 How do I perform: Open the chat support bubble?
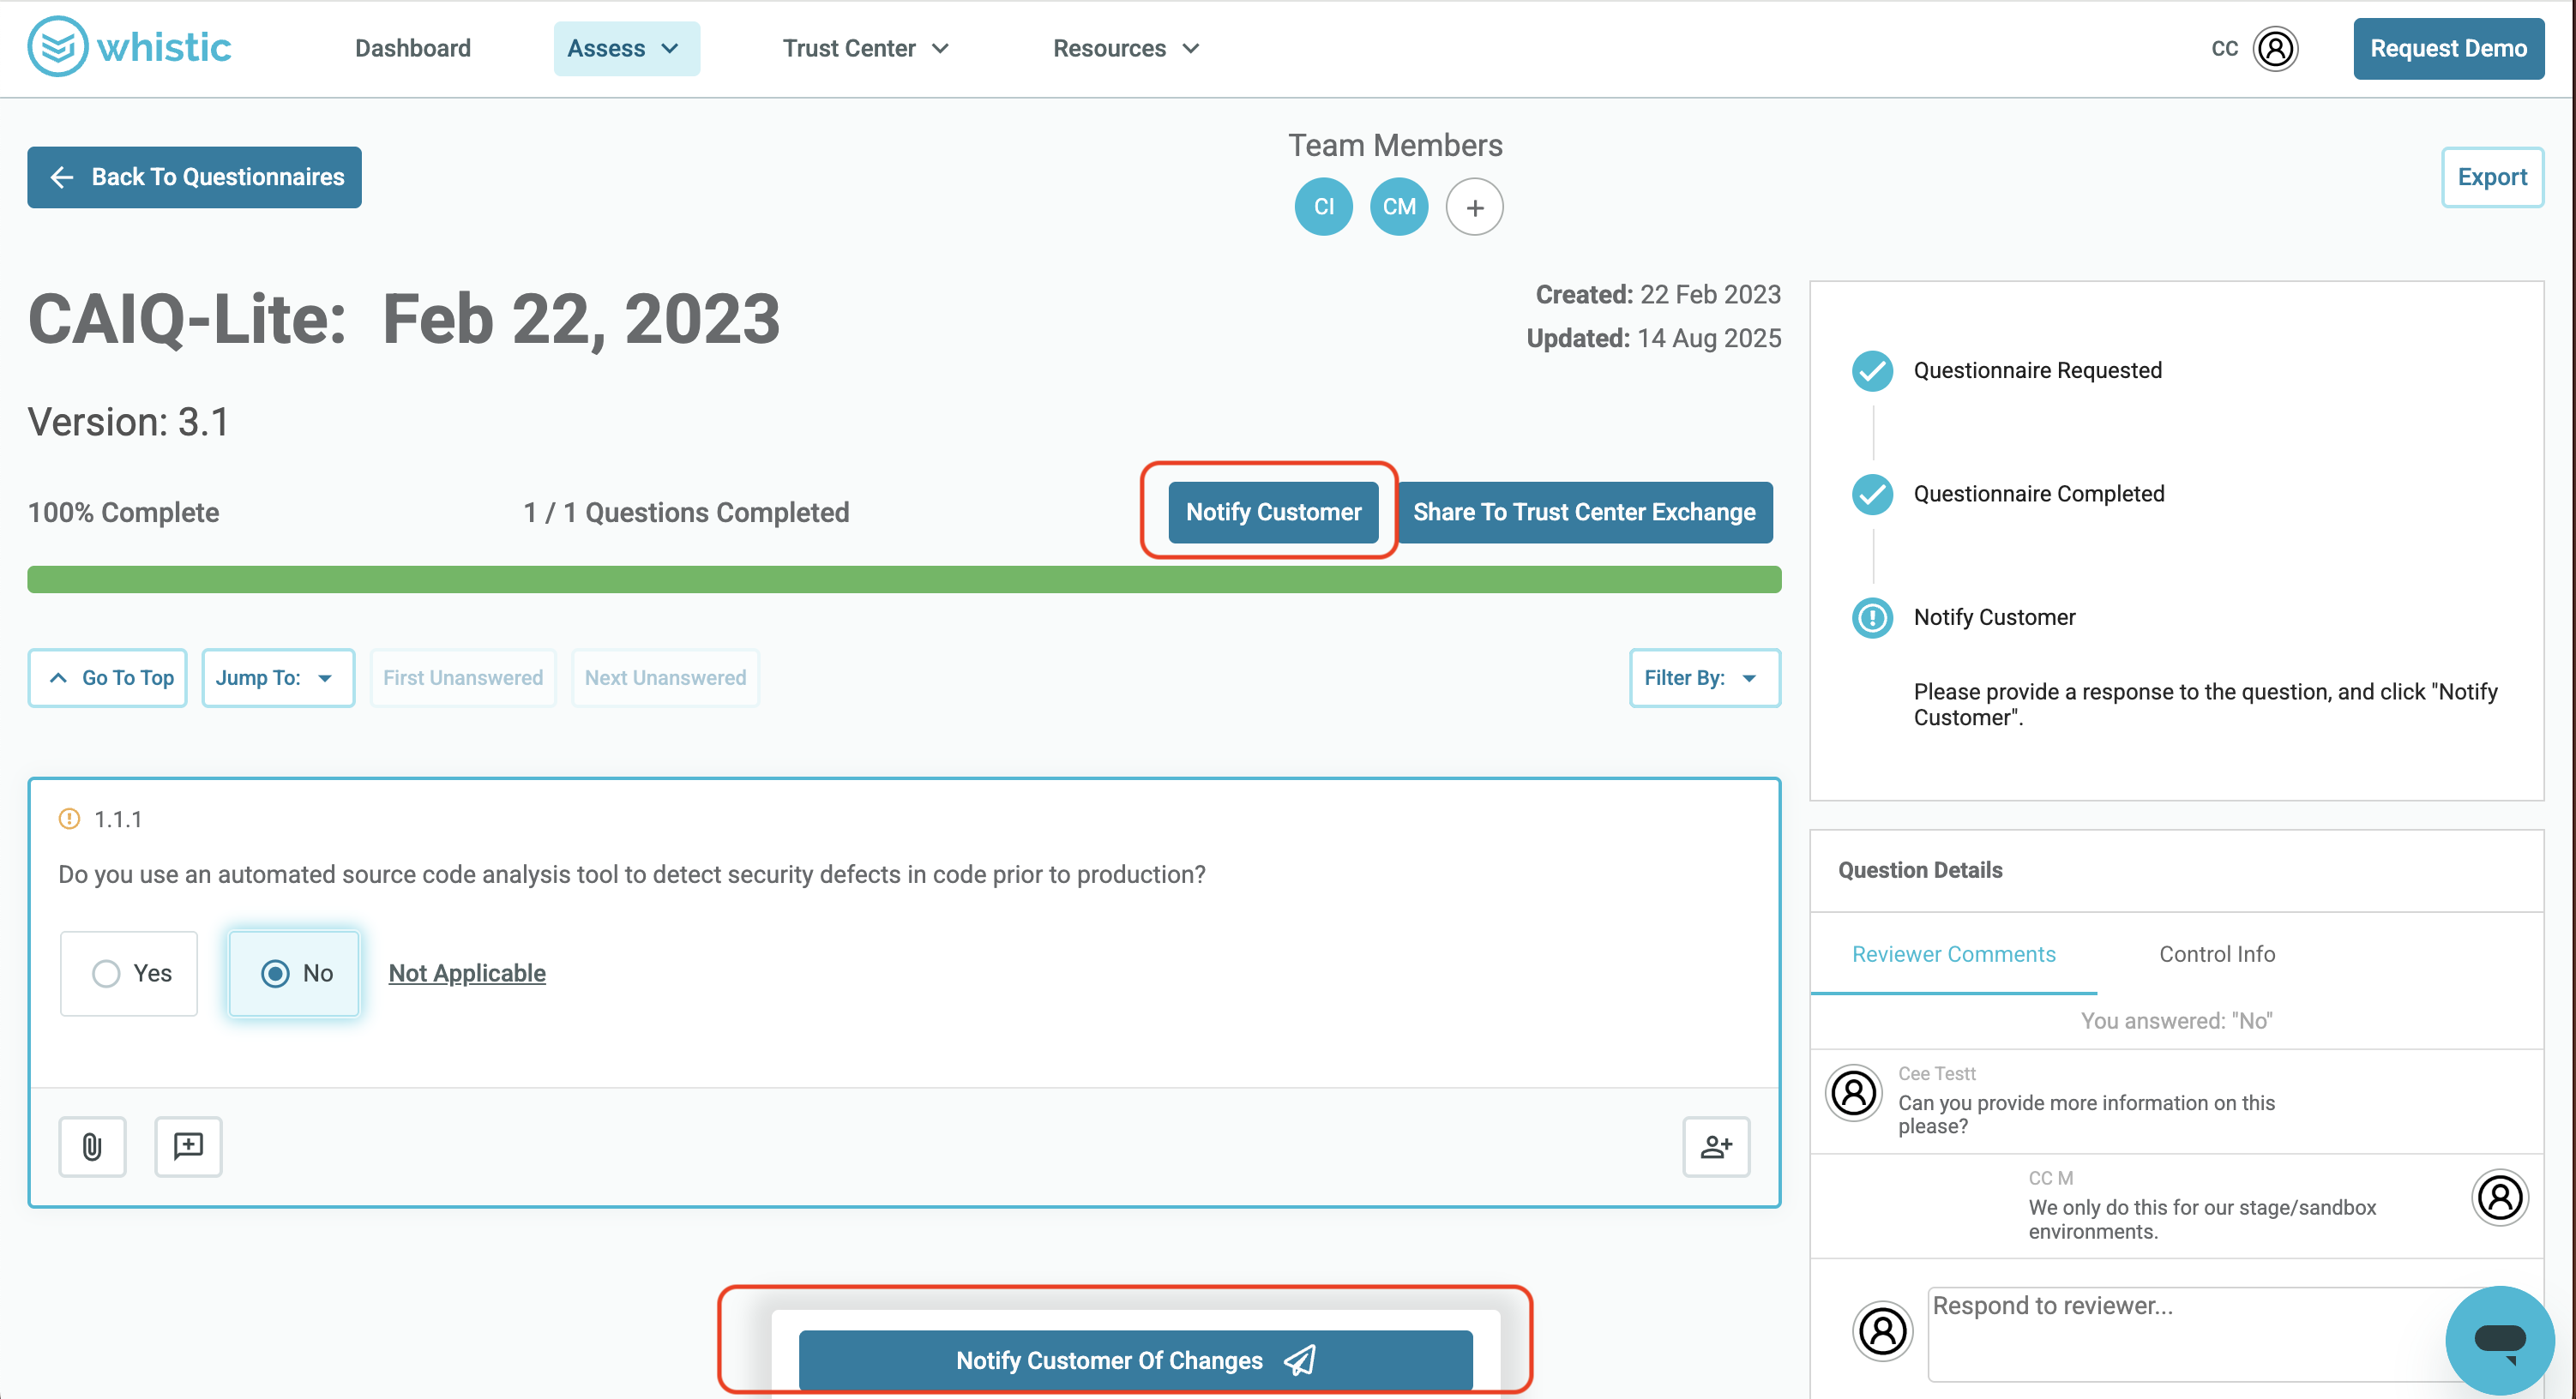(x=2499, y=1339)
